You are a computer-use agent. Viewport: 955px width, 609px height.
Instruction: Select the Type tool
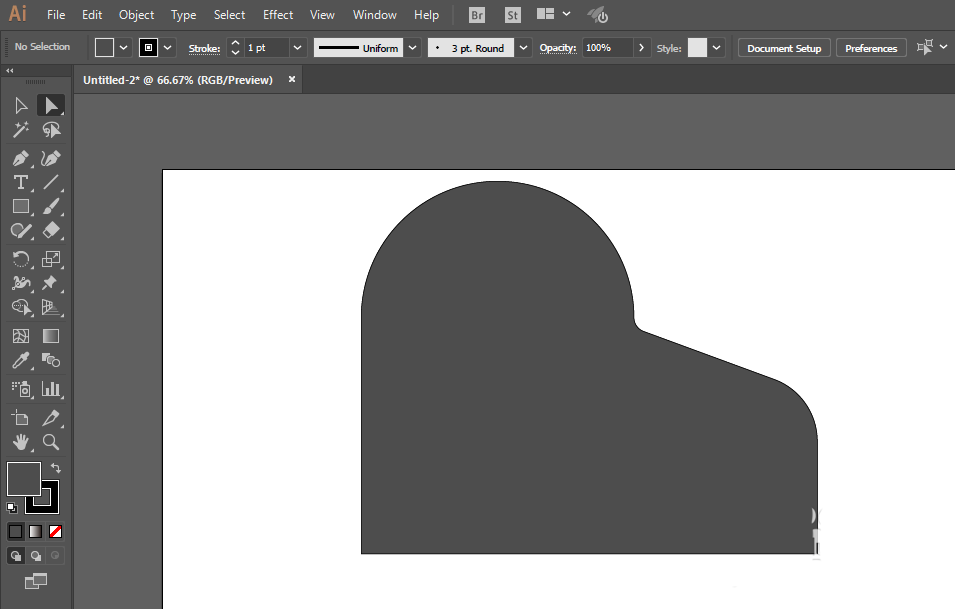(x=20, y=182)
